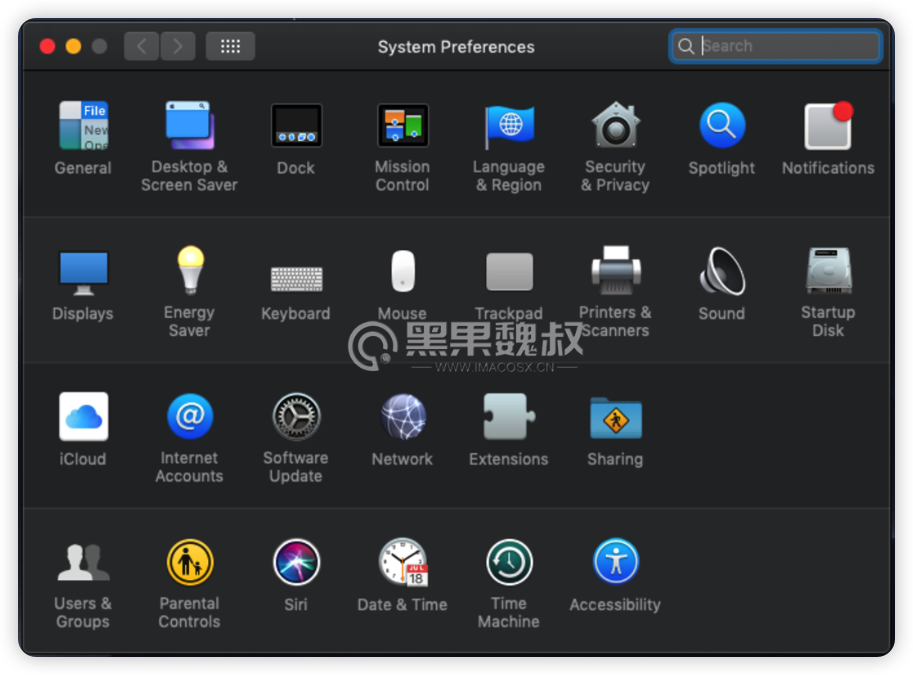913x675 pixels.
Task: Click the back navigation arrow
Action: 141,46
